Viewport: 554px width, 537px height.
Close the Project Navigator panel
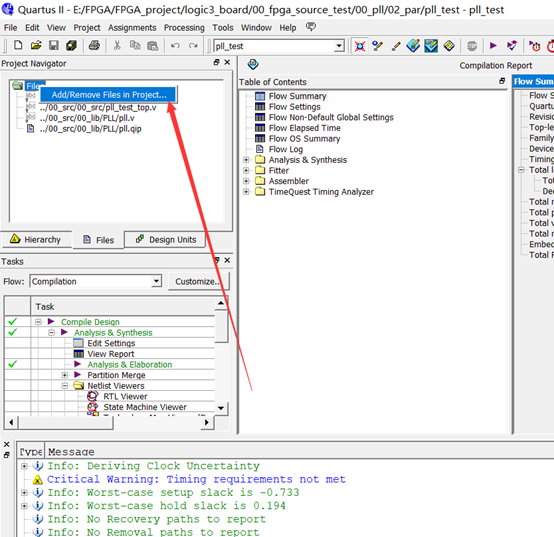coord(227,62)
